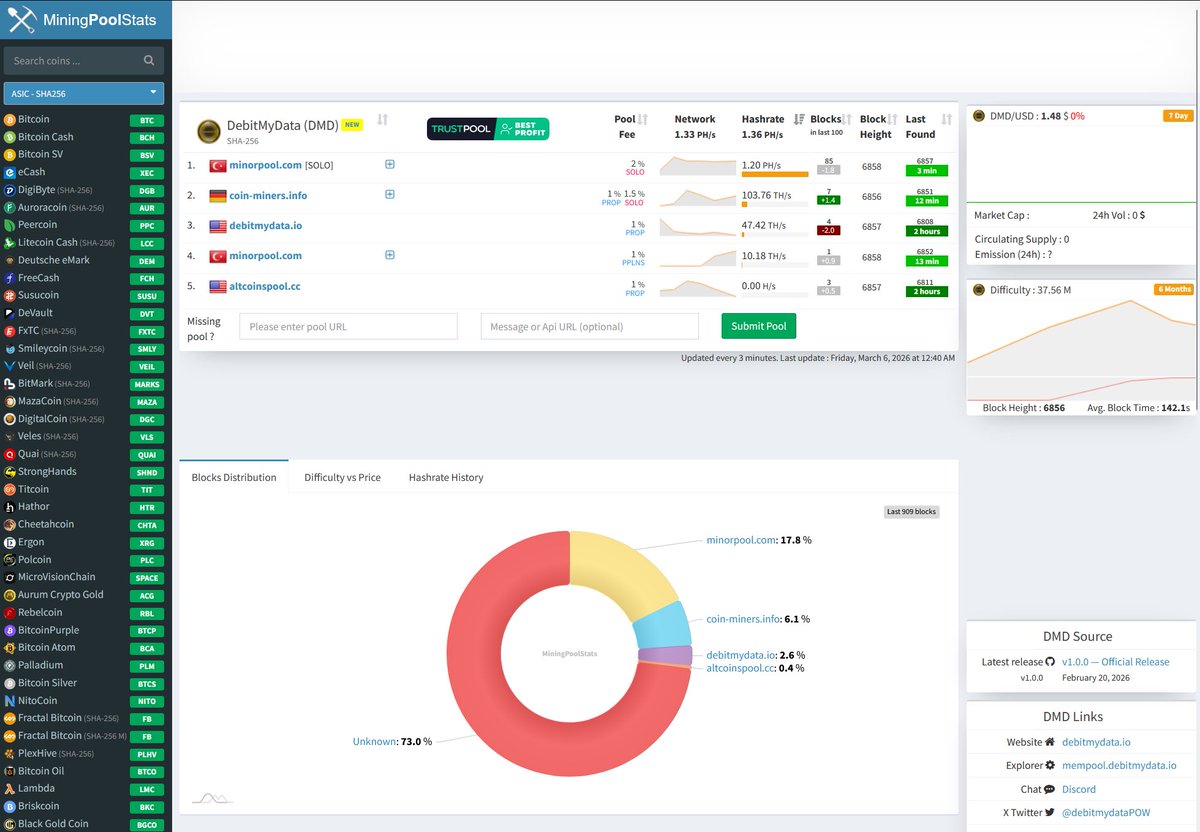
Task: Click the Message or Api URL field
Action: click(589, 326)
